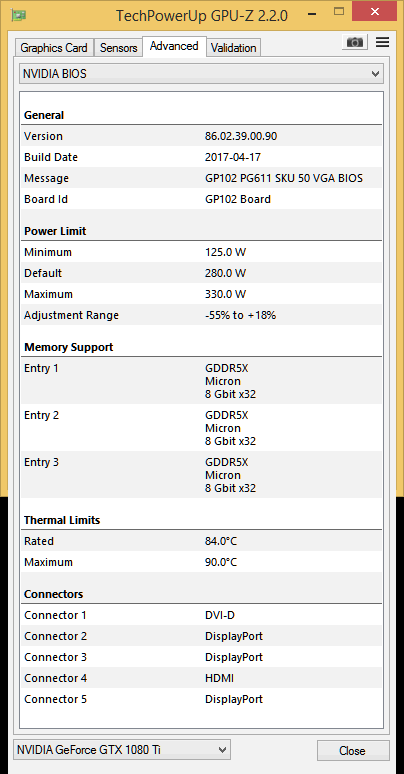Click the Connector 1 DVI-D value
Viewport: 404px width, 774px height.
[220, 615]
